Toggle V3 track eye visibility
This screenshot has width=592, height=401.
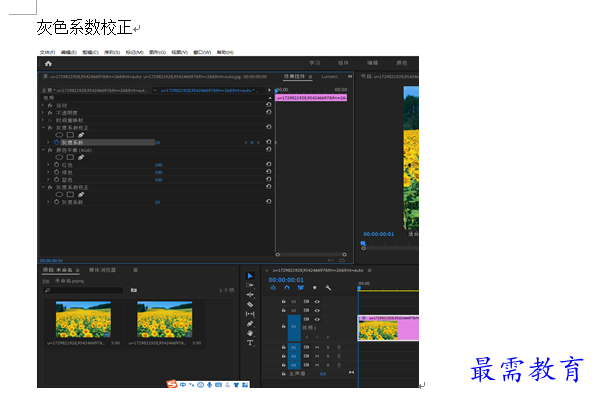(317, 302)
